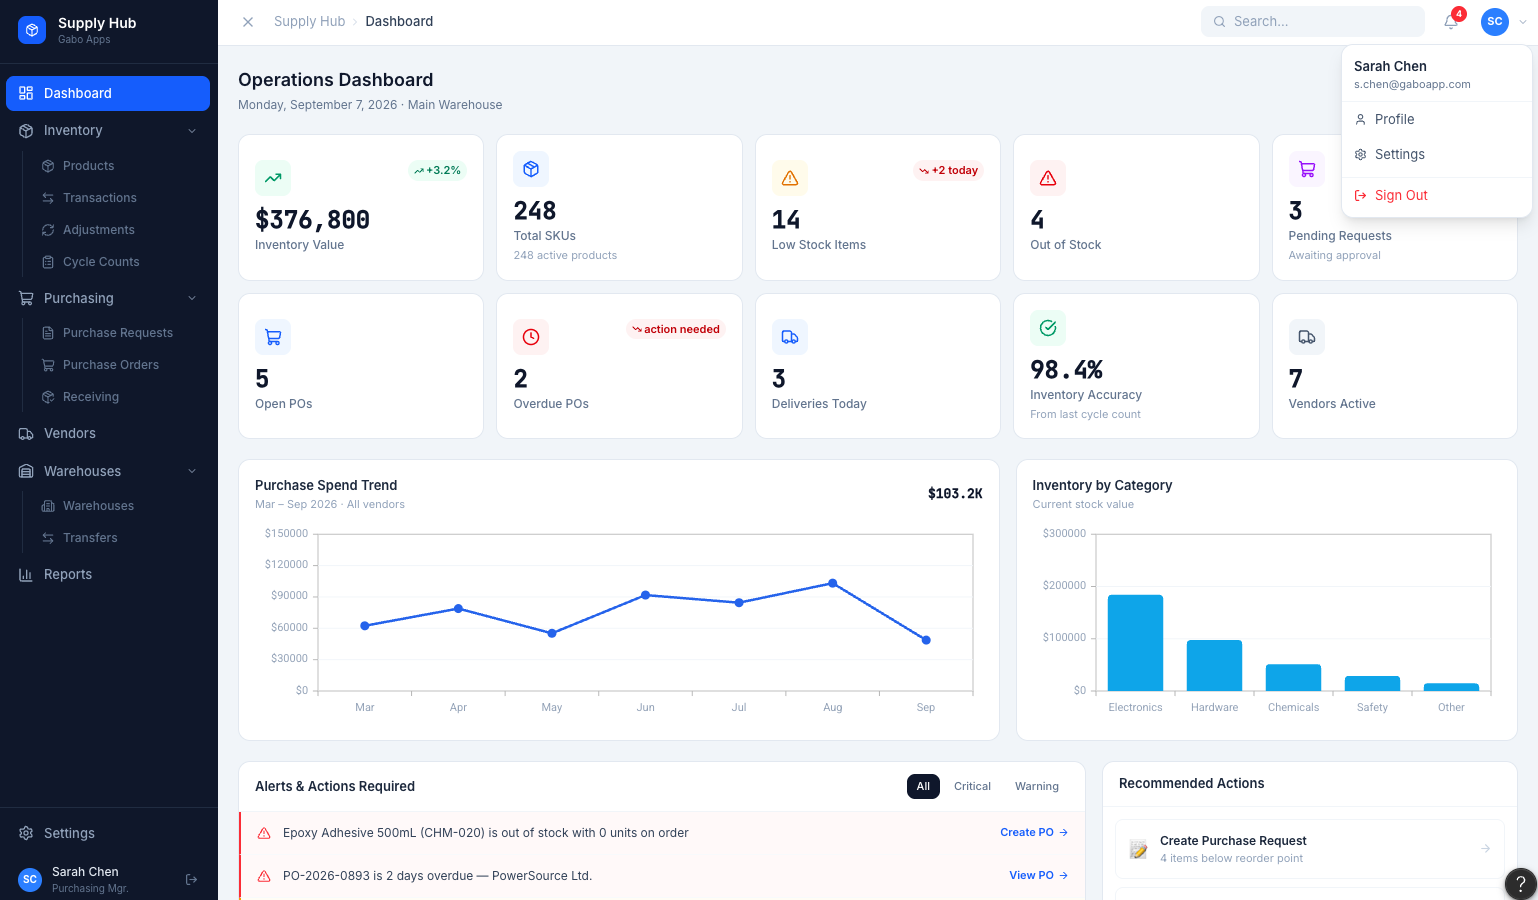Click the Deliveries Today truck icon
The width and height of the screenshot is (1538, 900).
790,337
